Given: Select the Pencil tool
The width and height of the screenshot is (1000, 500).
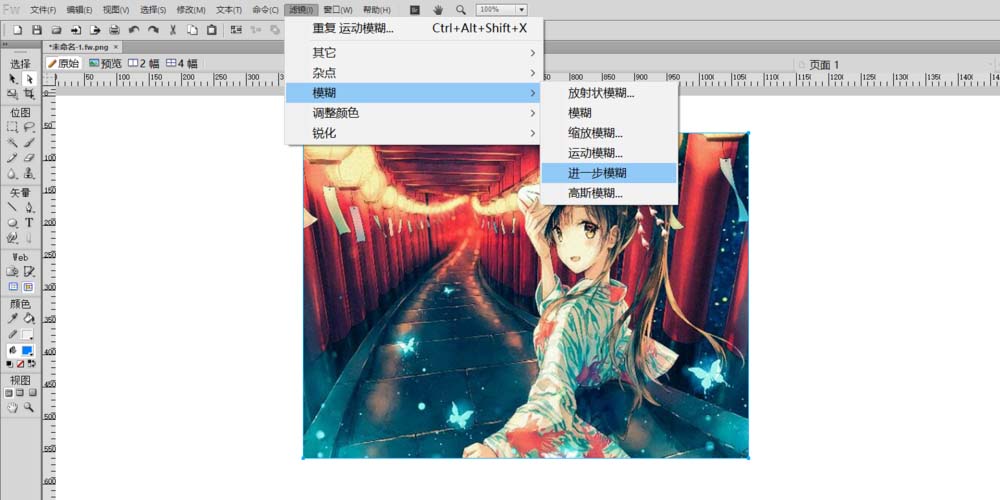Looking at the screenshot, I should (x=12, y=158).
